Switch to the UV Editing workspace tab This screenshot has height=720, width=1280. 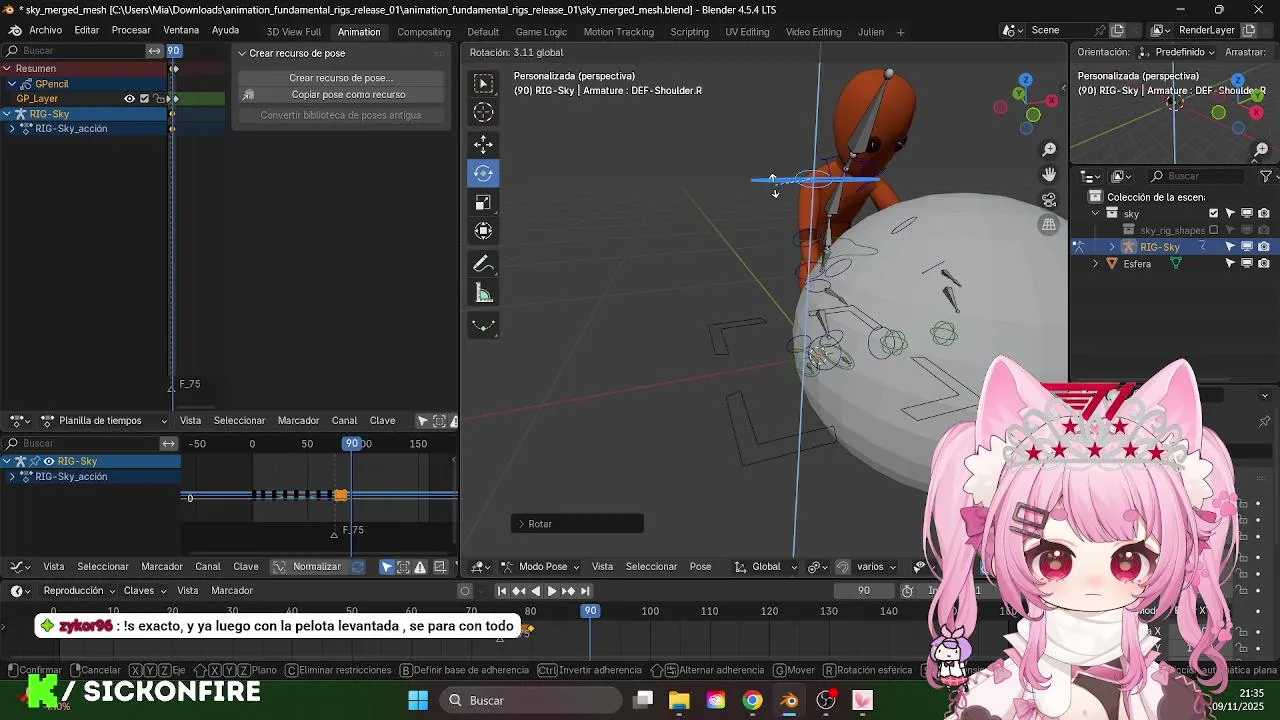747,32
